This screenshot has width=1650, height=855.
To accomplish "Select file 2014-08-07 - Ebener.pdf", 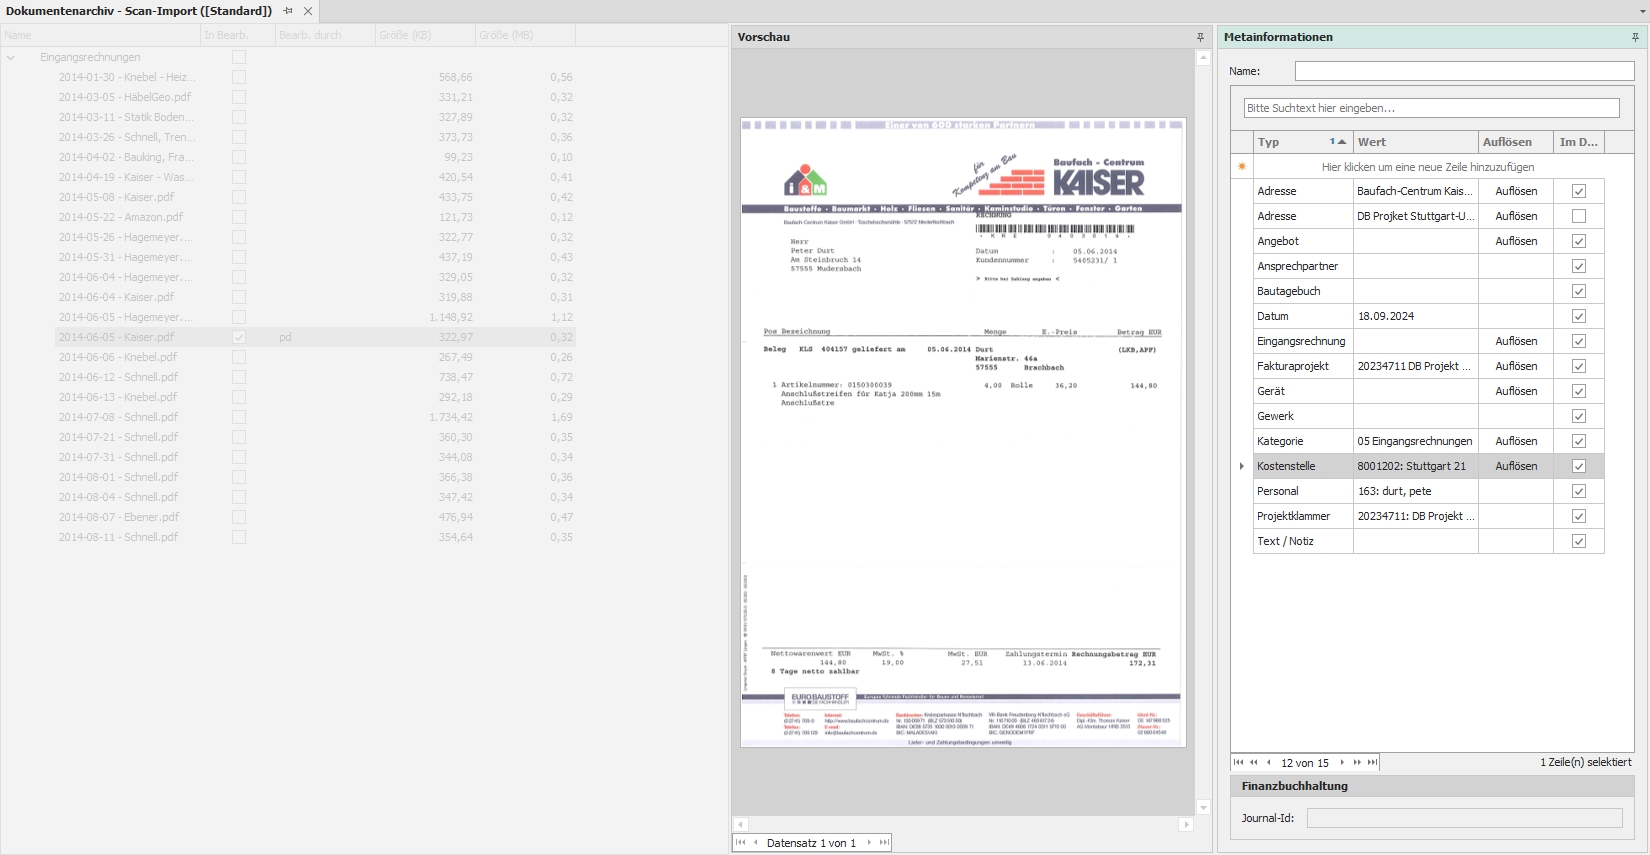I will point(119,517).
